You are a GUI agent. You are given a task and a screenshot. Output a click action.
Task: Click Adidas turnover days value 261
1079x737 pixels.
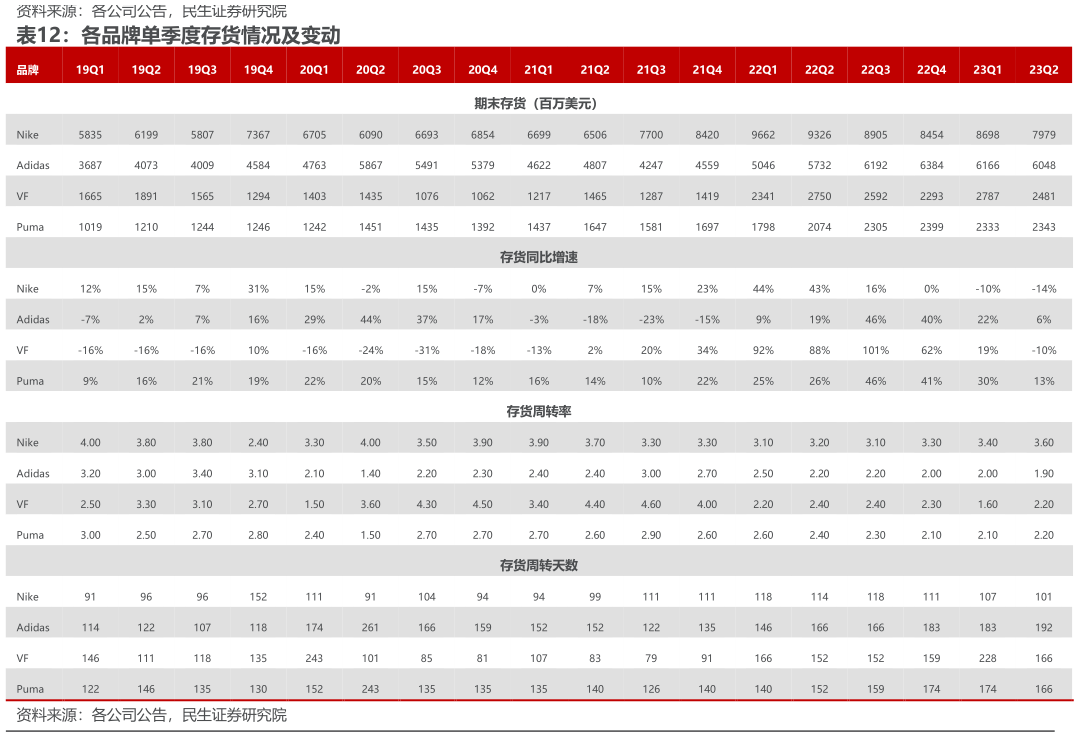coord(370,628)
